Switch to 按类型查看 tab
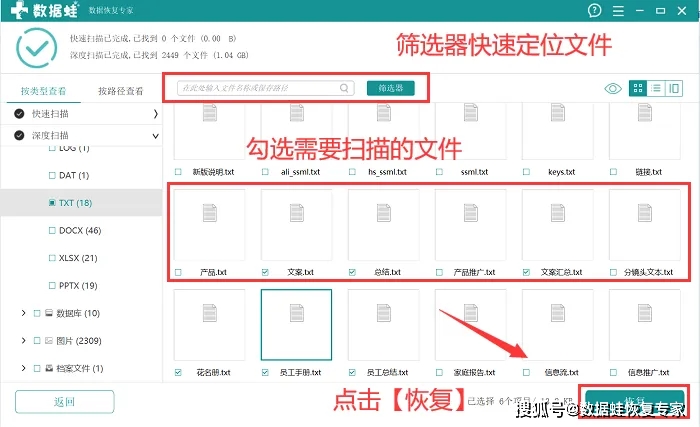 43,91
